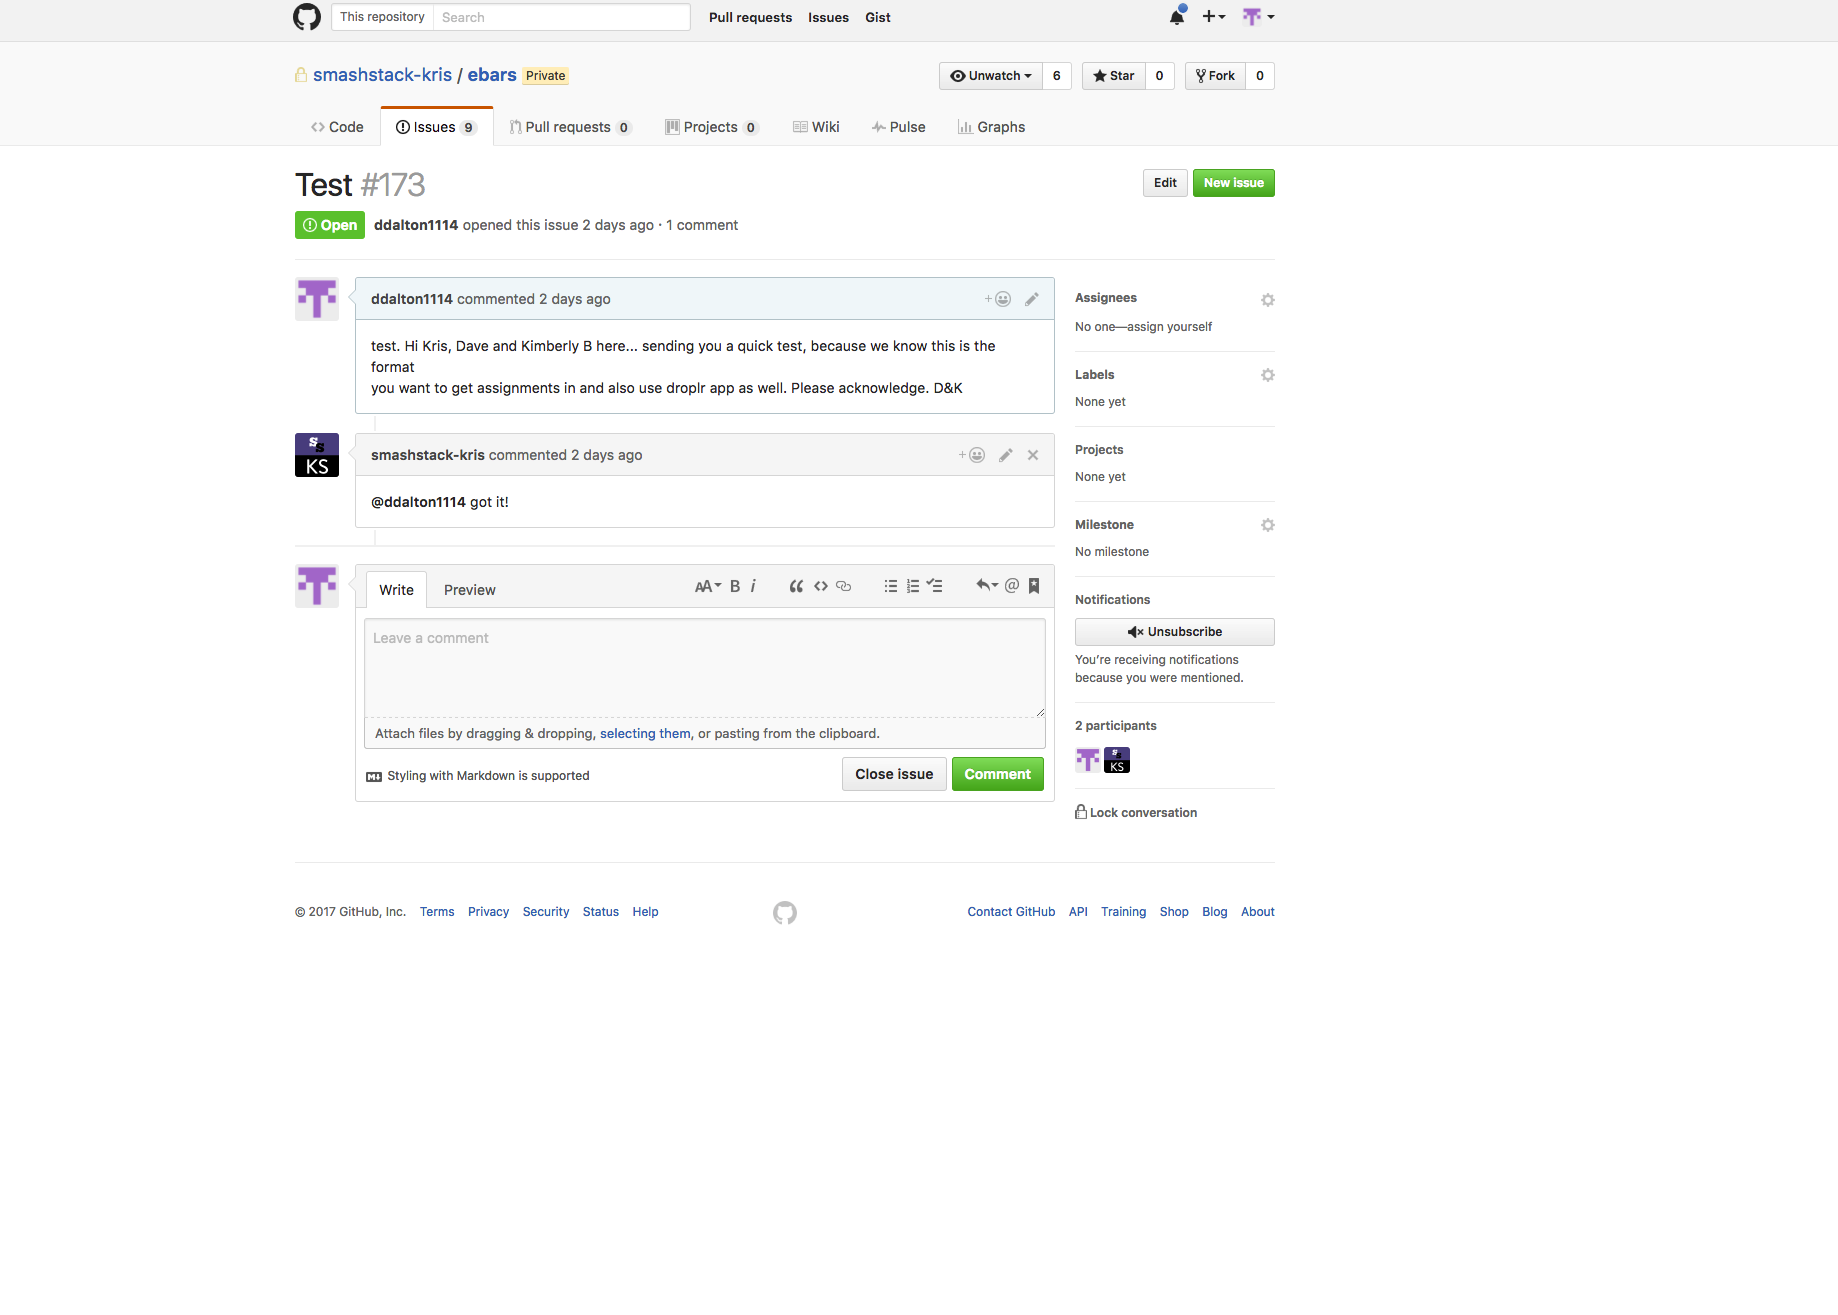
Task: Reference an issue with bookmark icon
Action: pyautogui.click(x=1034, y=586)
